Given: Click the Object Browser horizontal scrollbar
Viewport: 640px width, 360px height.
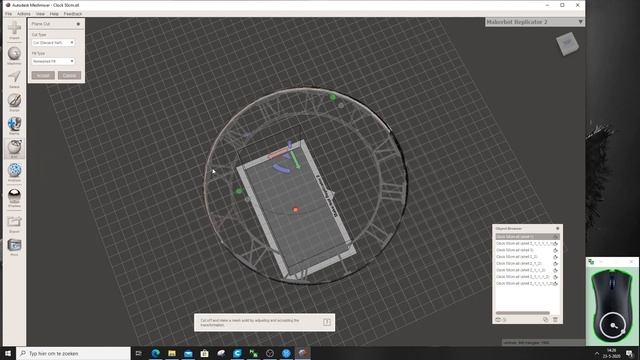Looking at the screenshot, I should (523, 313).
